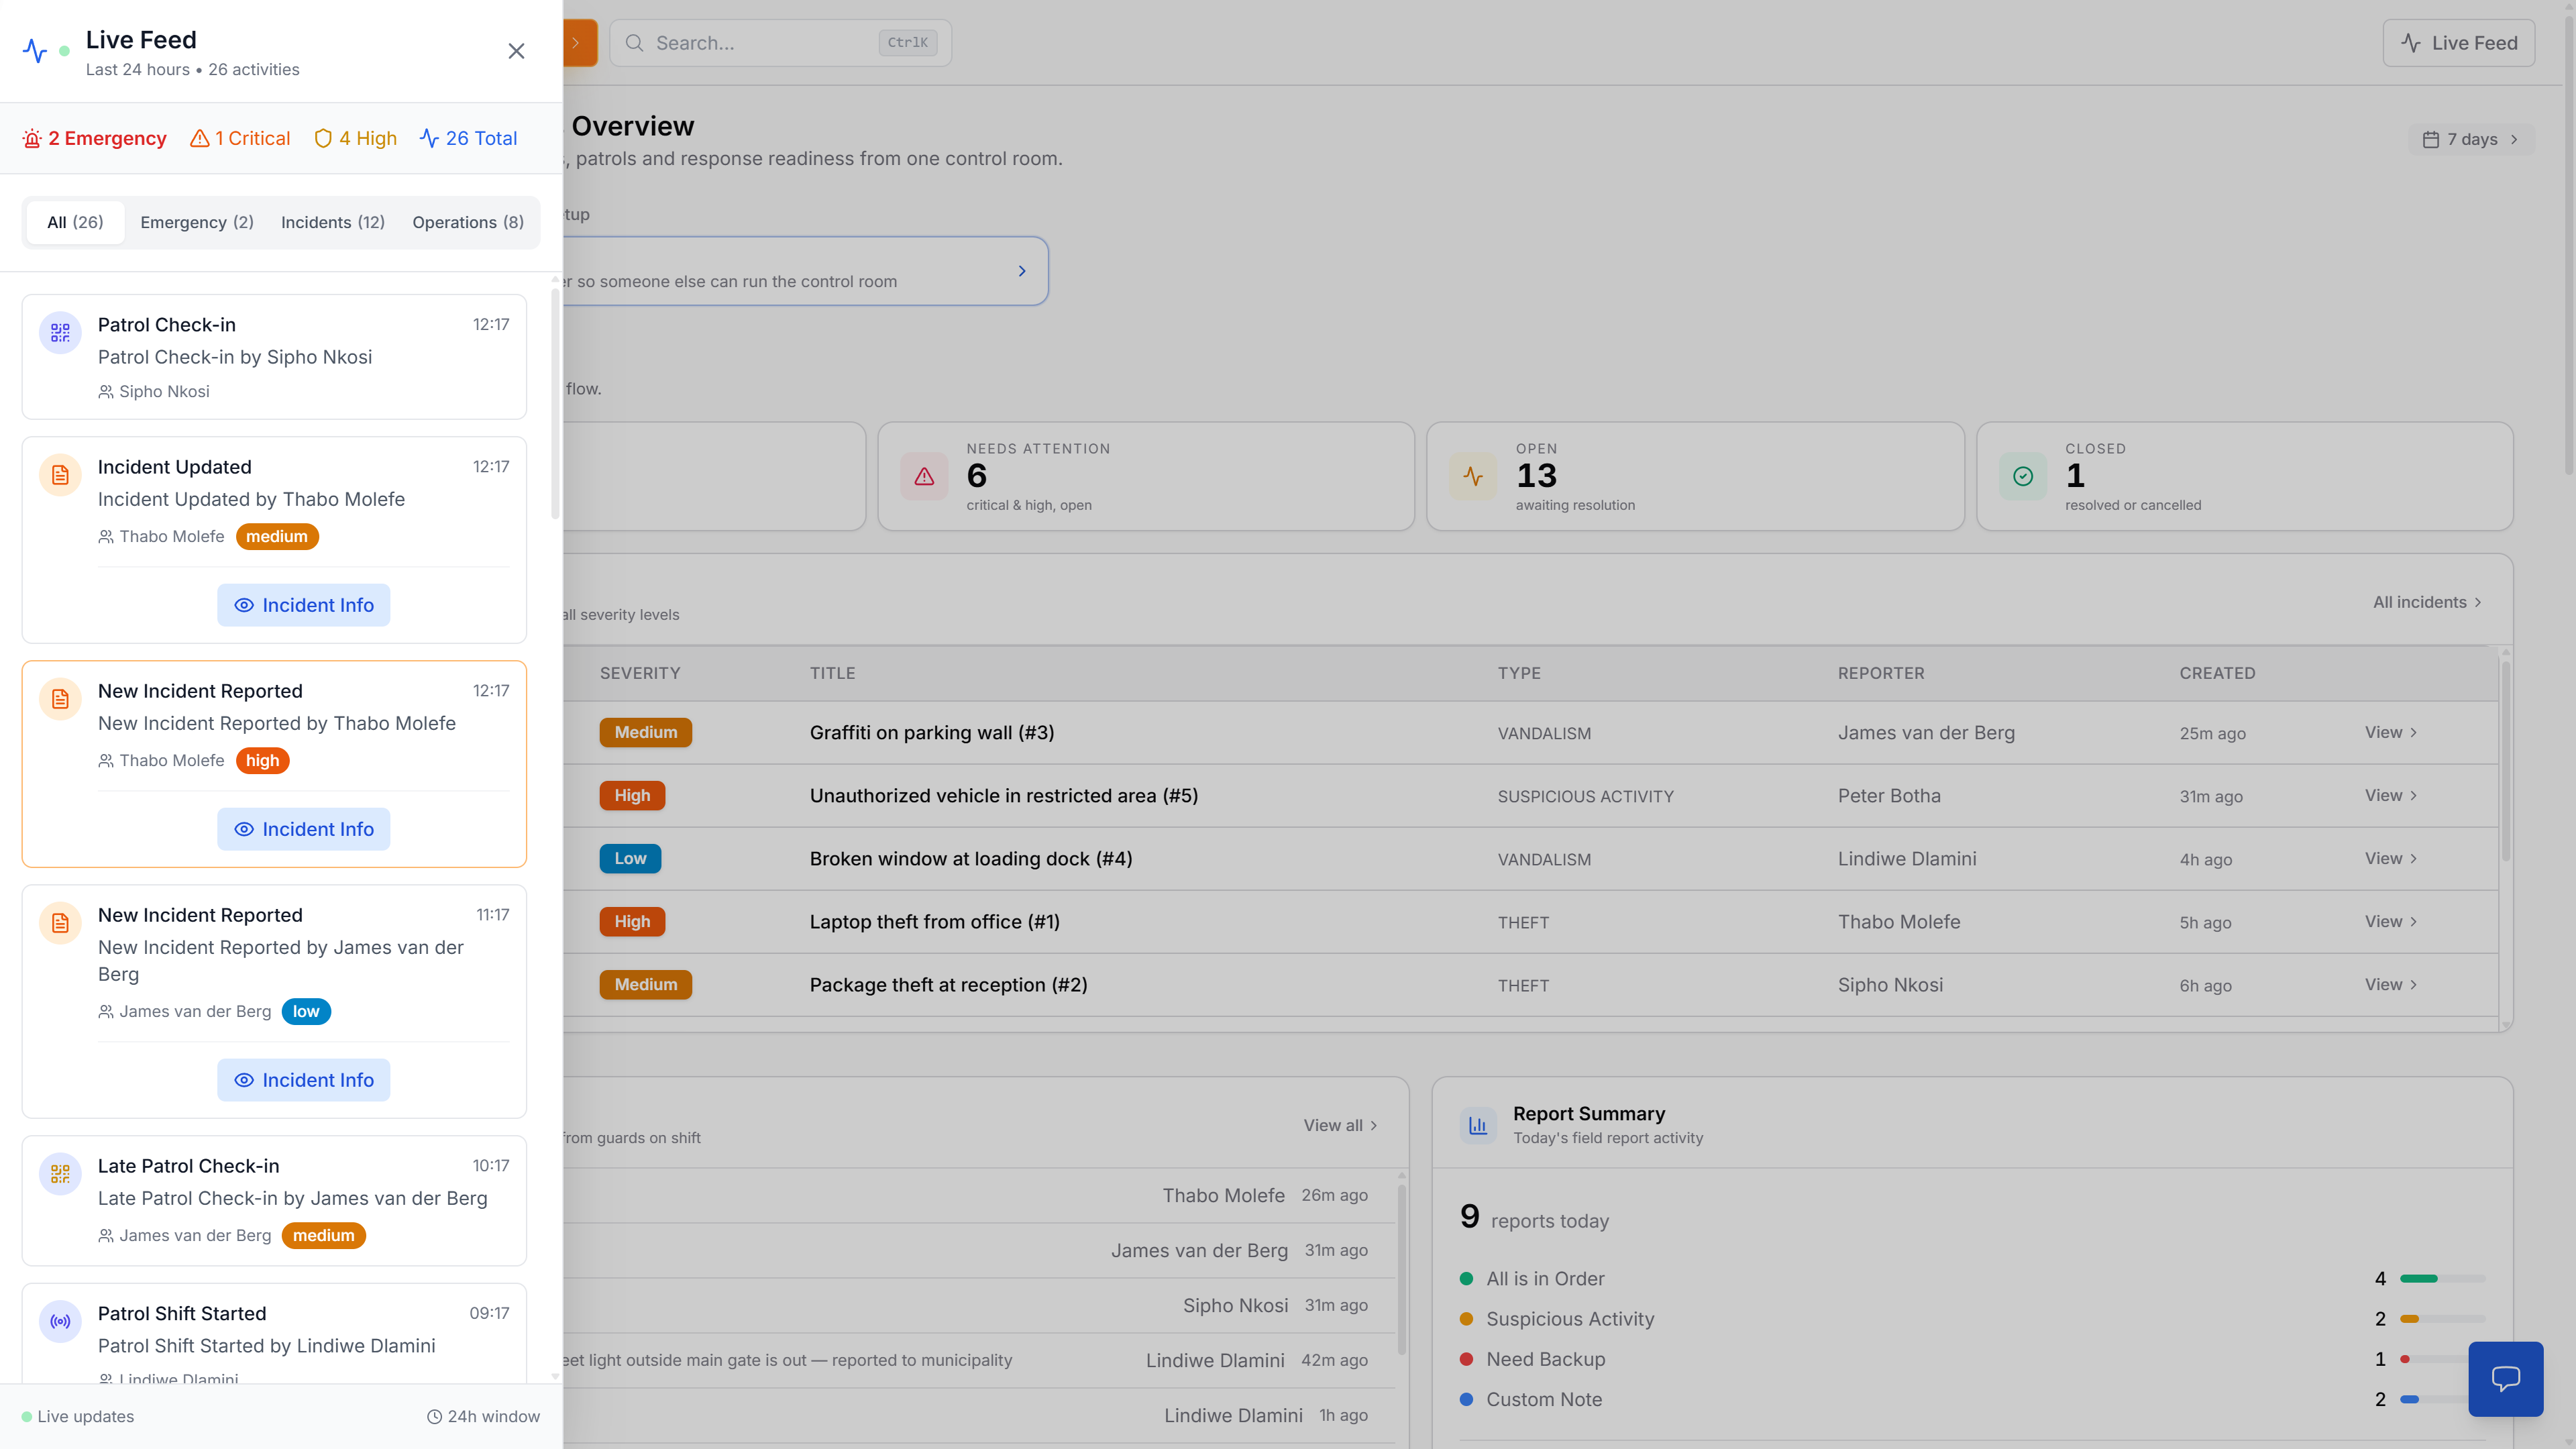2576x1449 pixels.
Task: Click the broadcast icon on Patrol Shift Started
Action: 60,1321
